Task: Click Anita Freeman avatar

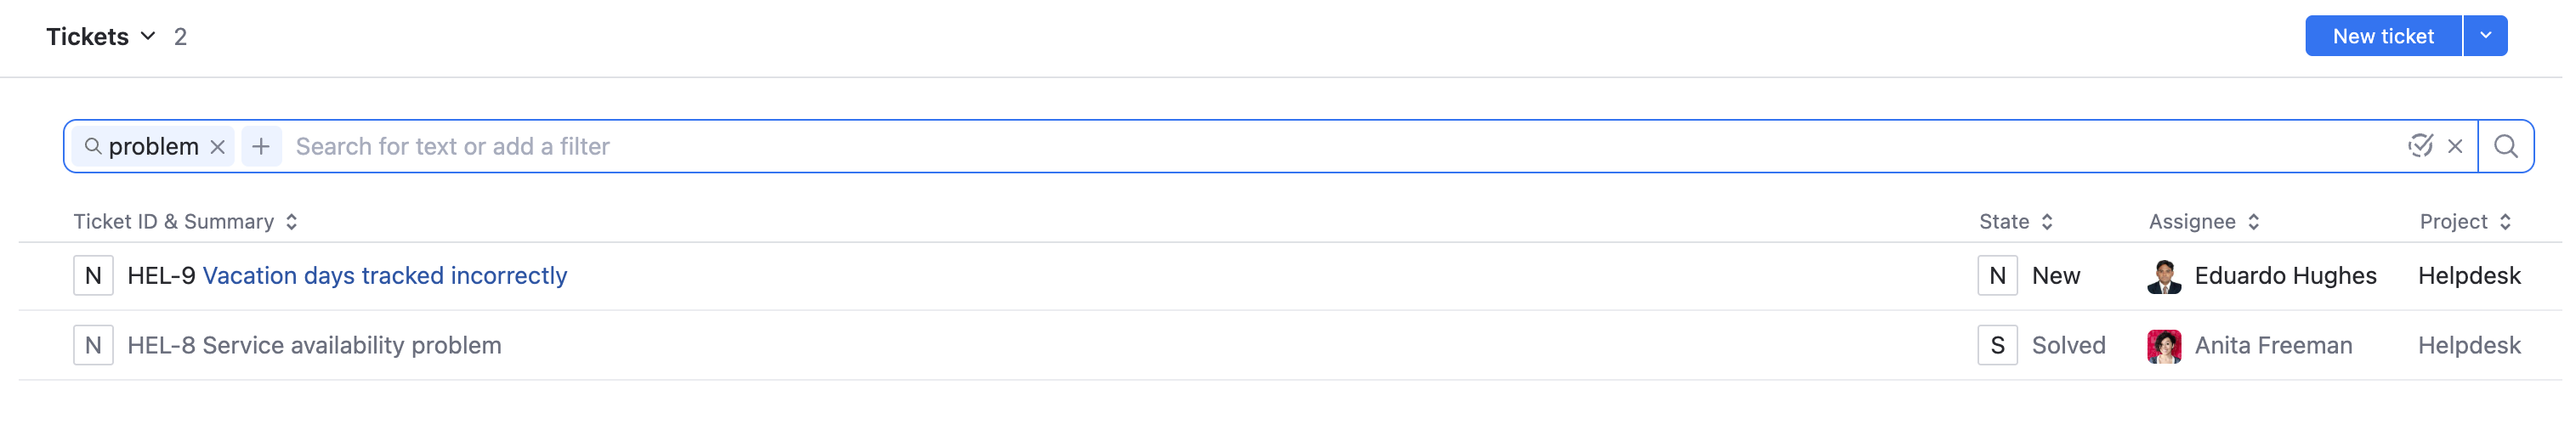Action: pos(2164,346)
